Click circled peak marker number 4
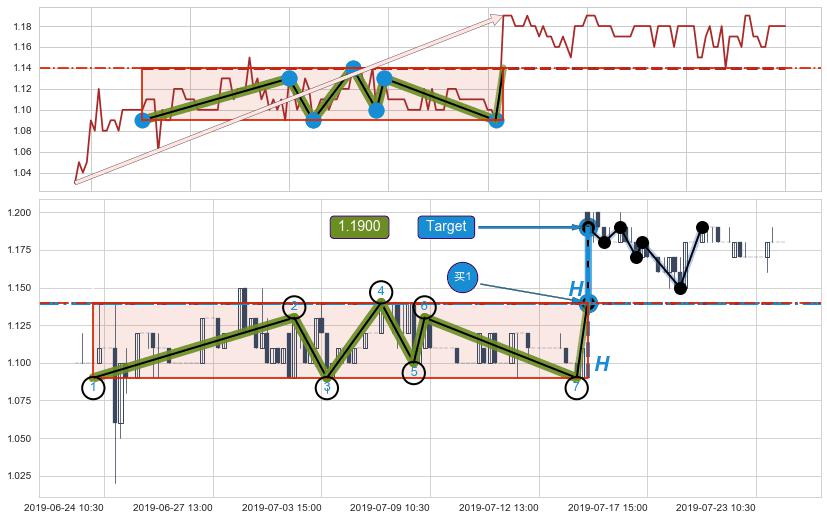 pyautogui.click(x=381, y=292)
